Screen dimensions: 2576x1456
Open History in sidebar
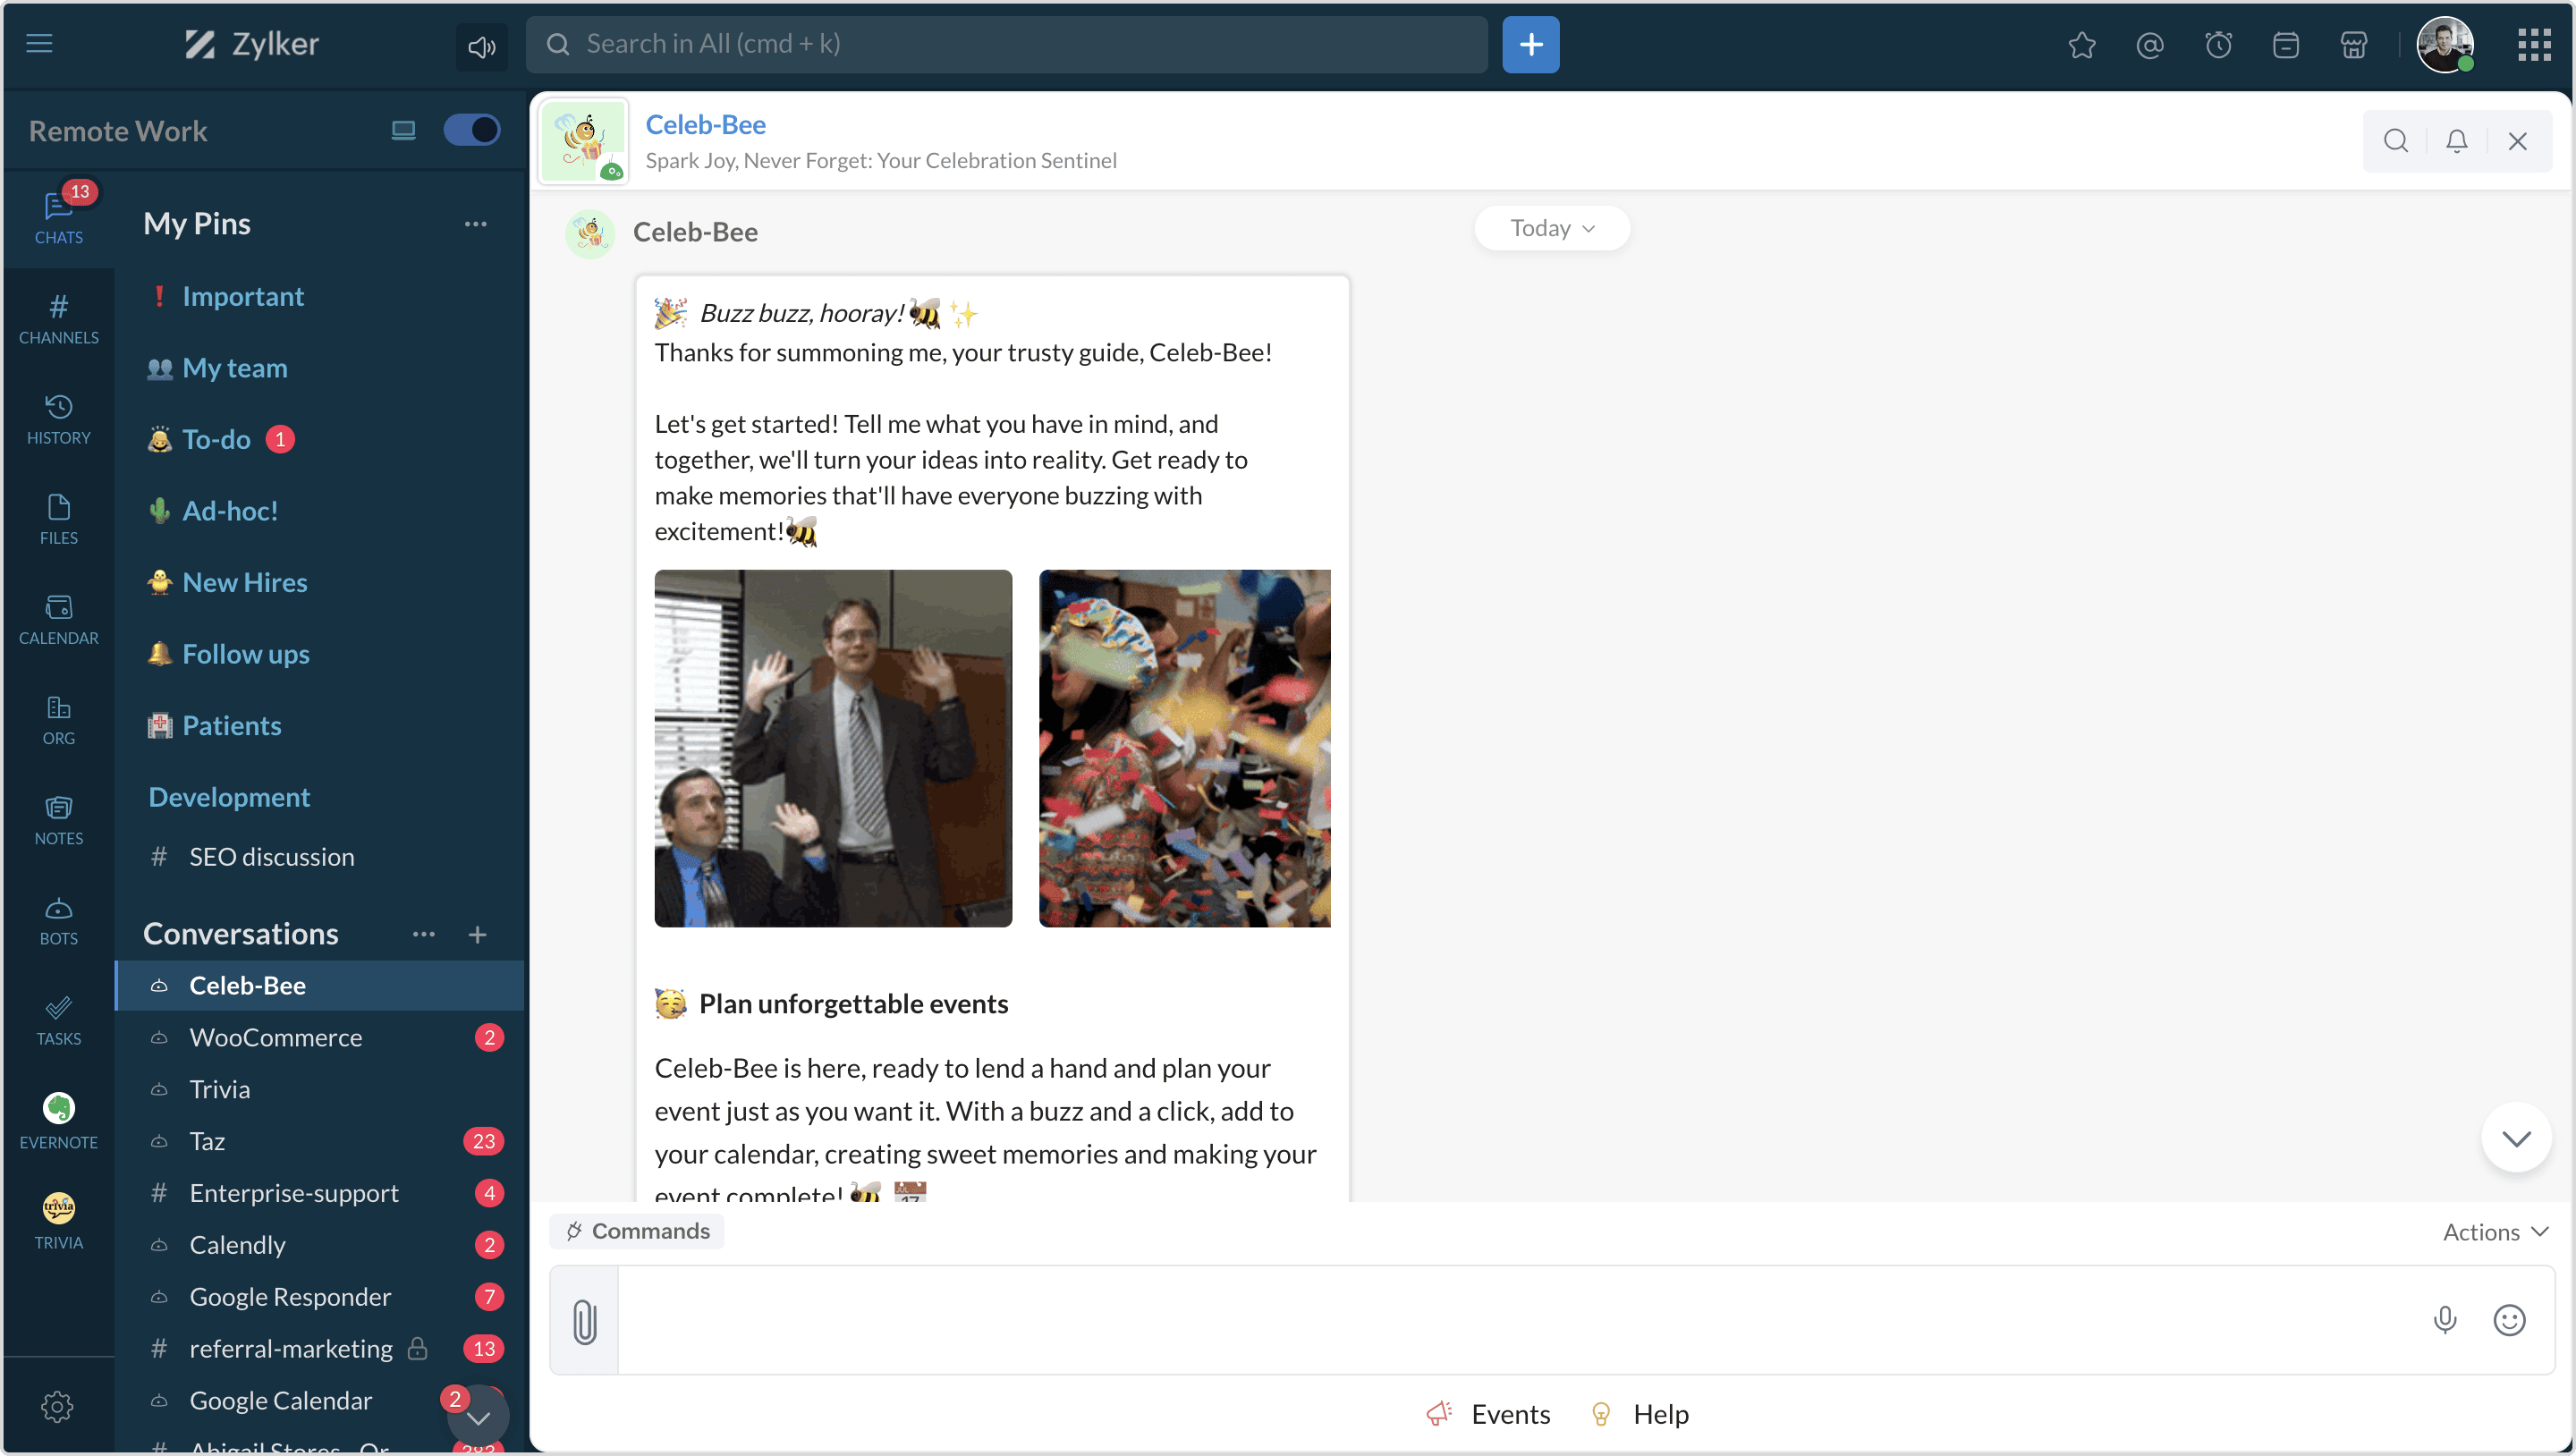59,418
